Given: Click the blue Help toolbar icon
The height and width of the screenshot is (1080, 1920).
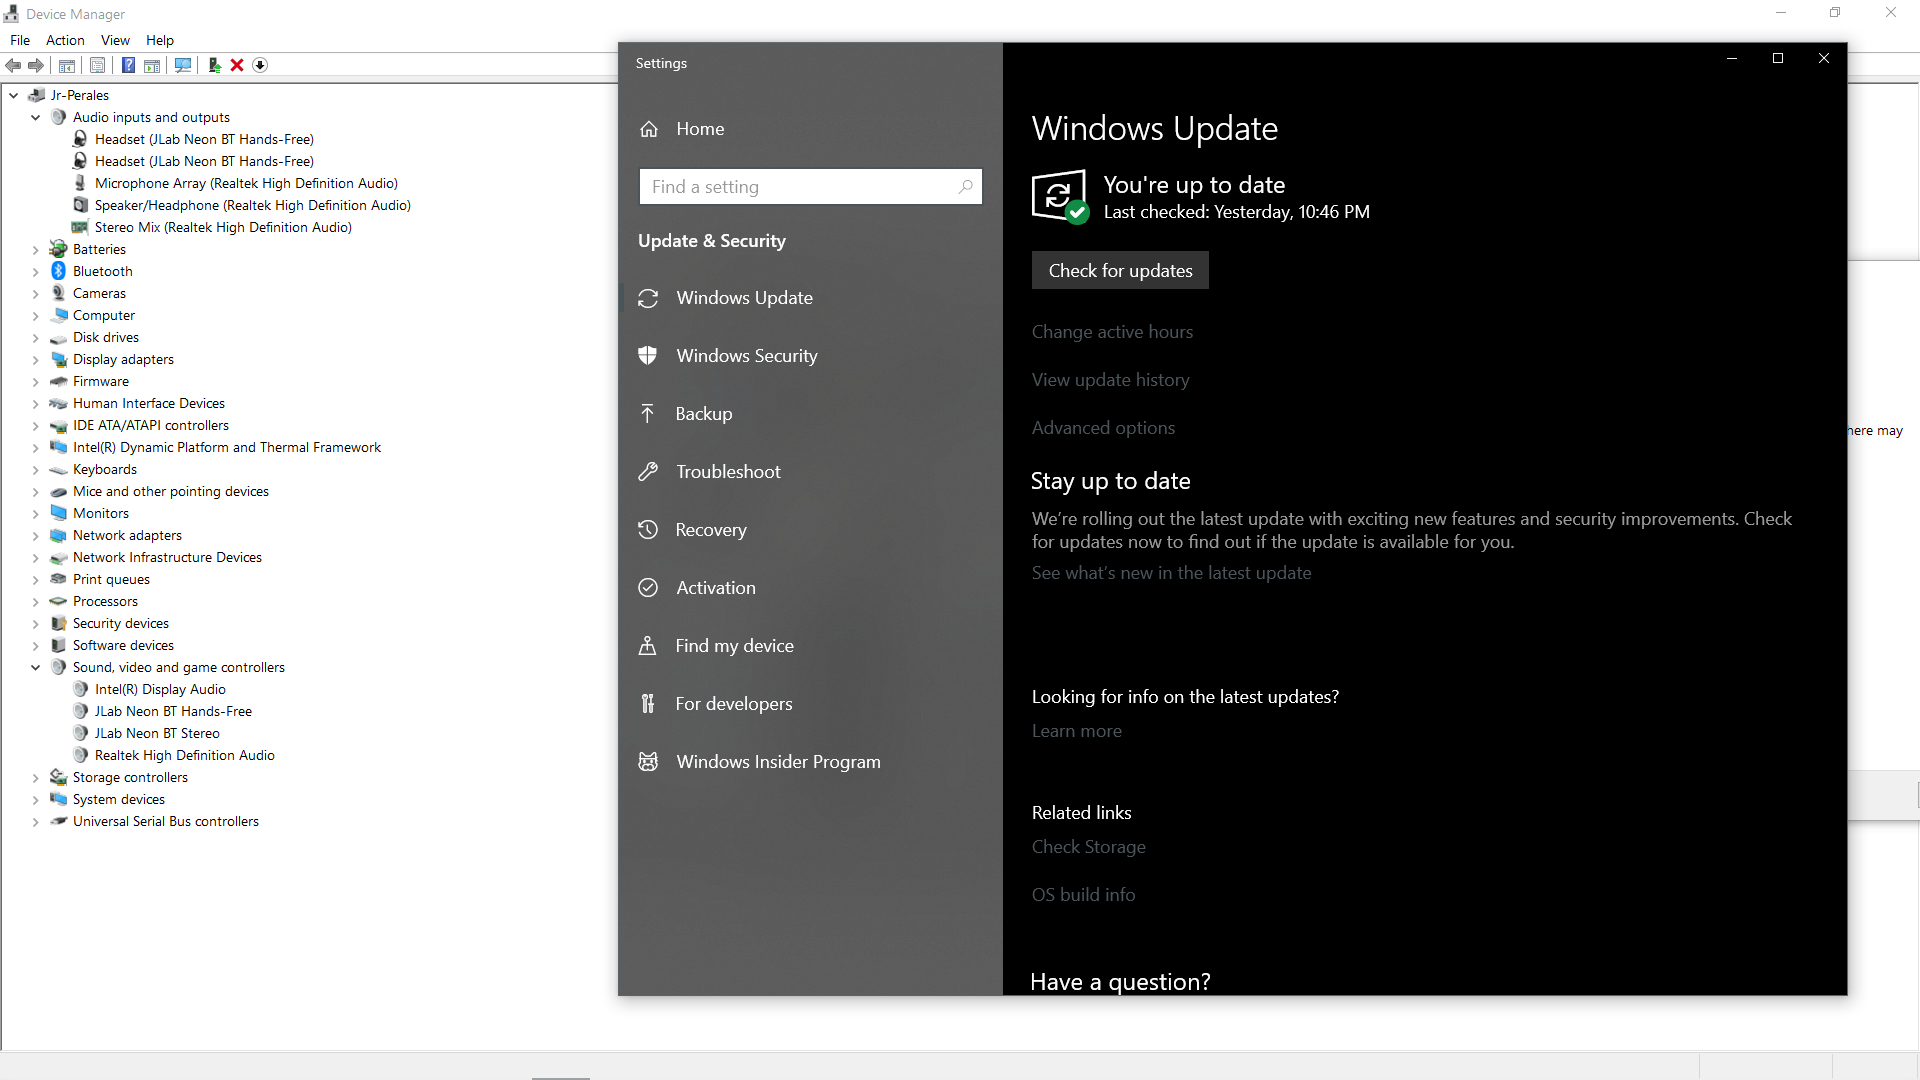Looking at the screenshot, I should click(129, 65).
